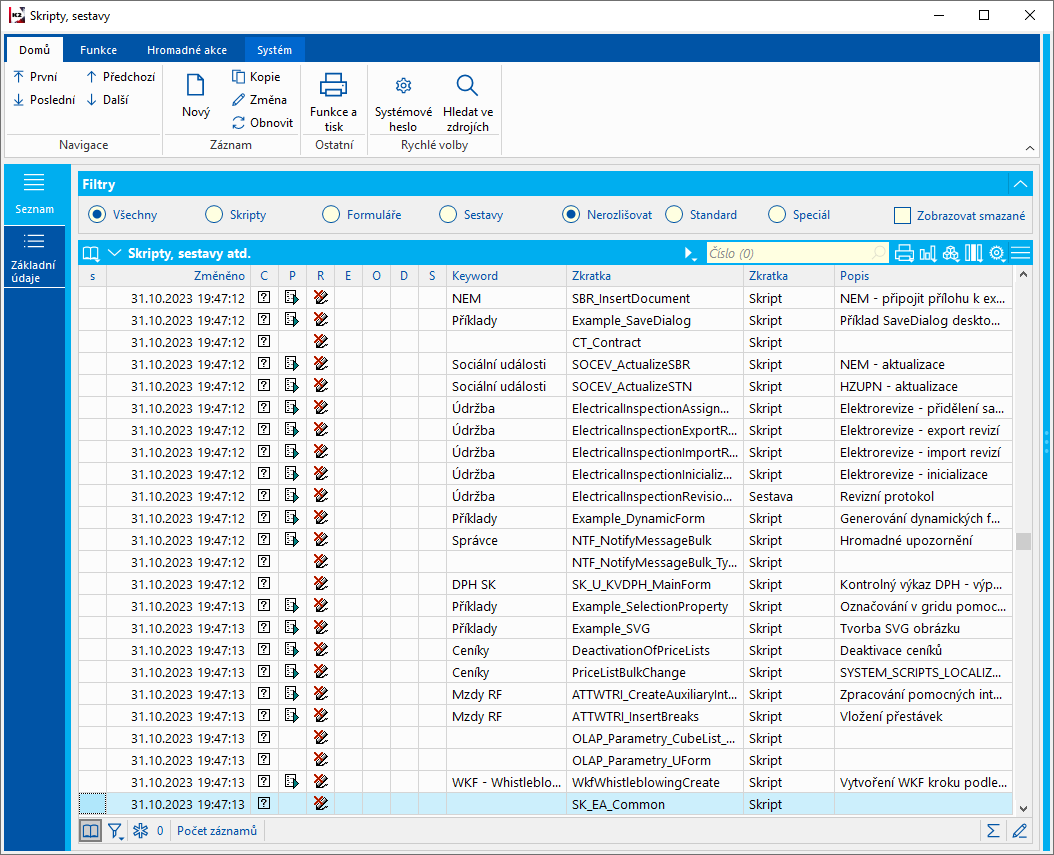Image resolution: width=1054 pixels, height=855 pixels.
Task: Open the grid settings gear dropdown
Action: coord(997,253)
